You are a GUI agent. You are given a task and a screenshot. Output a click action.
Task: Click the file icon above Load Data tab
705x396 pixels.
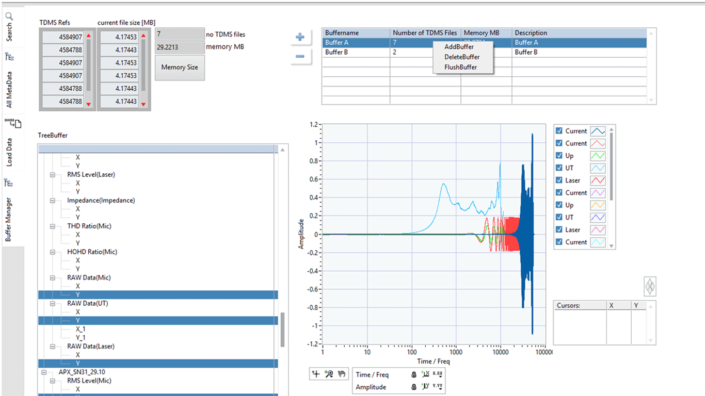pos(13,123)
